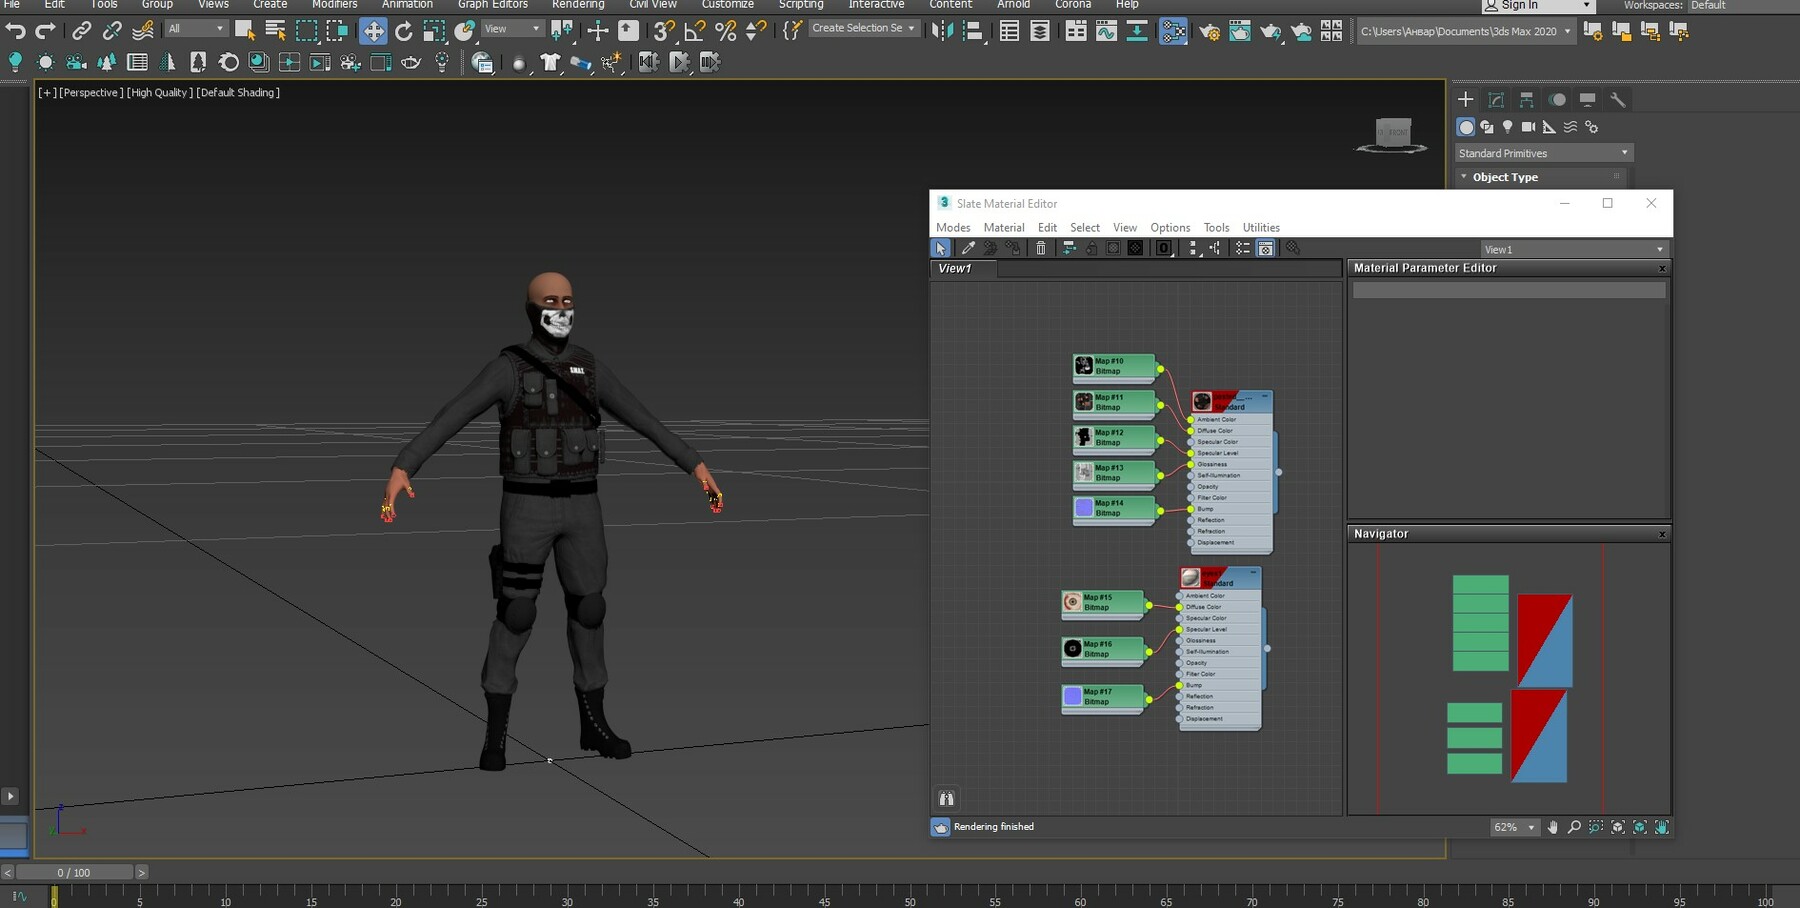Open the Material menu in Slate Material Editor
The width and height of the screenshot is (1800, 908).
[1004, 227]
